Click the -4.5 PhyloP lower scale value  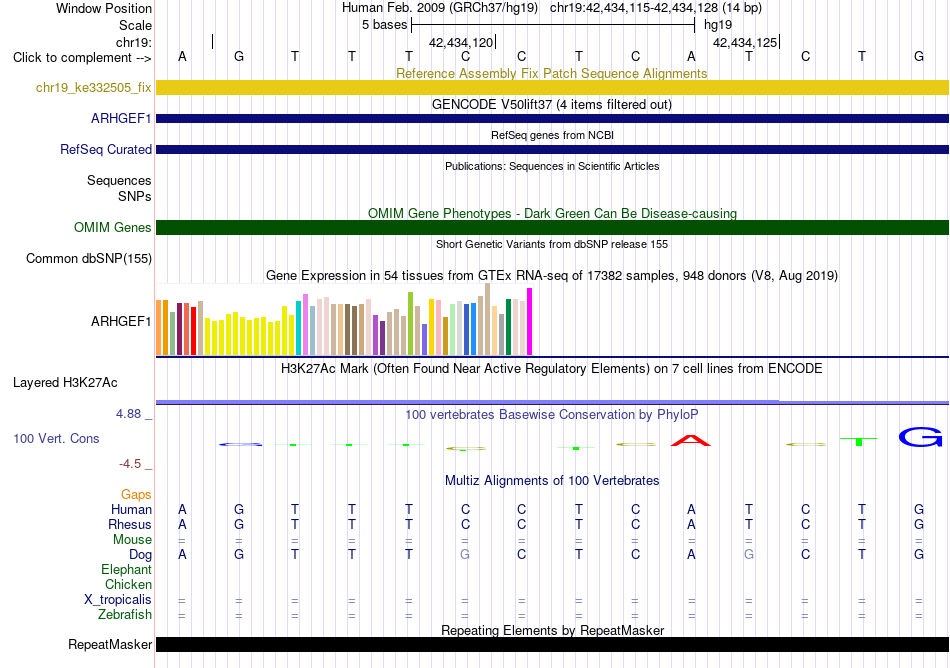click(x=130, y=464)
